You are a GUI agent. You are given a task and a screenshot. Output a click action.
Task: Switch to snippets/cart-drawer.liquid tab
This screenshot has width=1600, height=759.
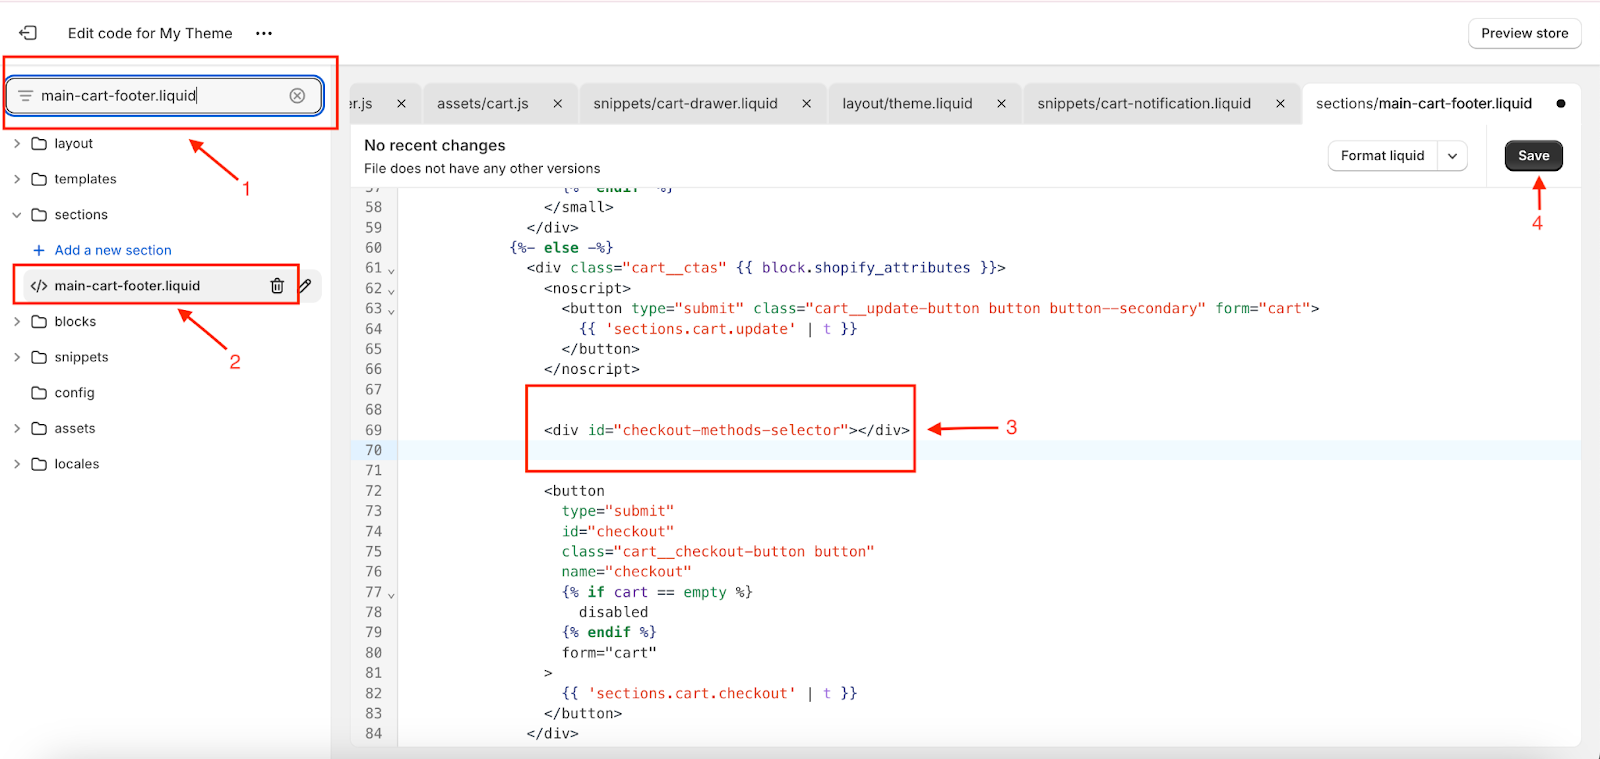685,103
